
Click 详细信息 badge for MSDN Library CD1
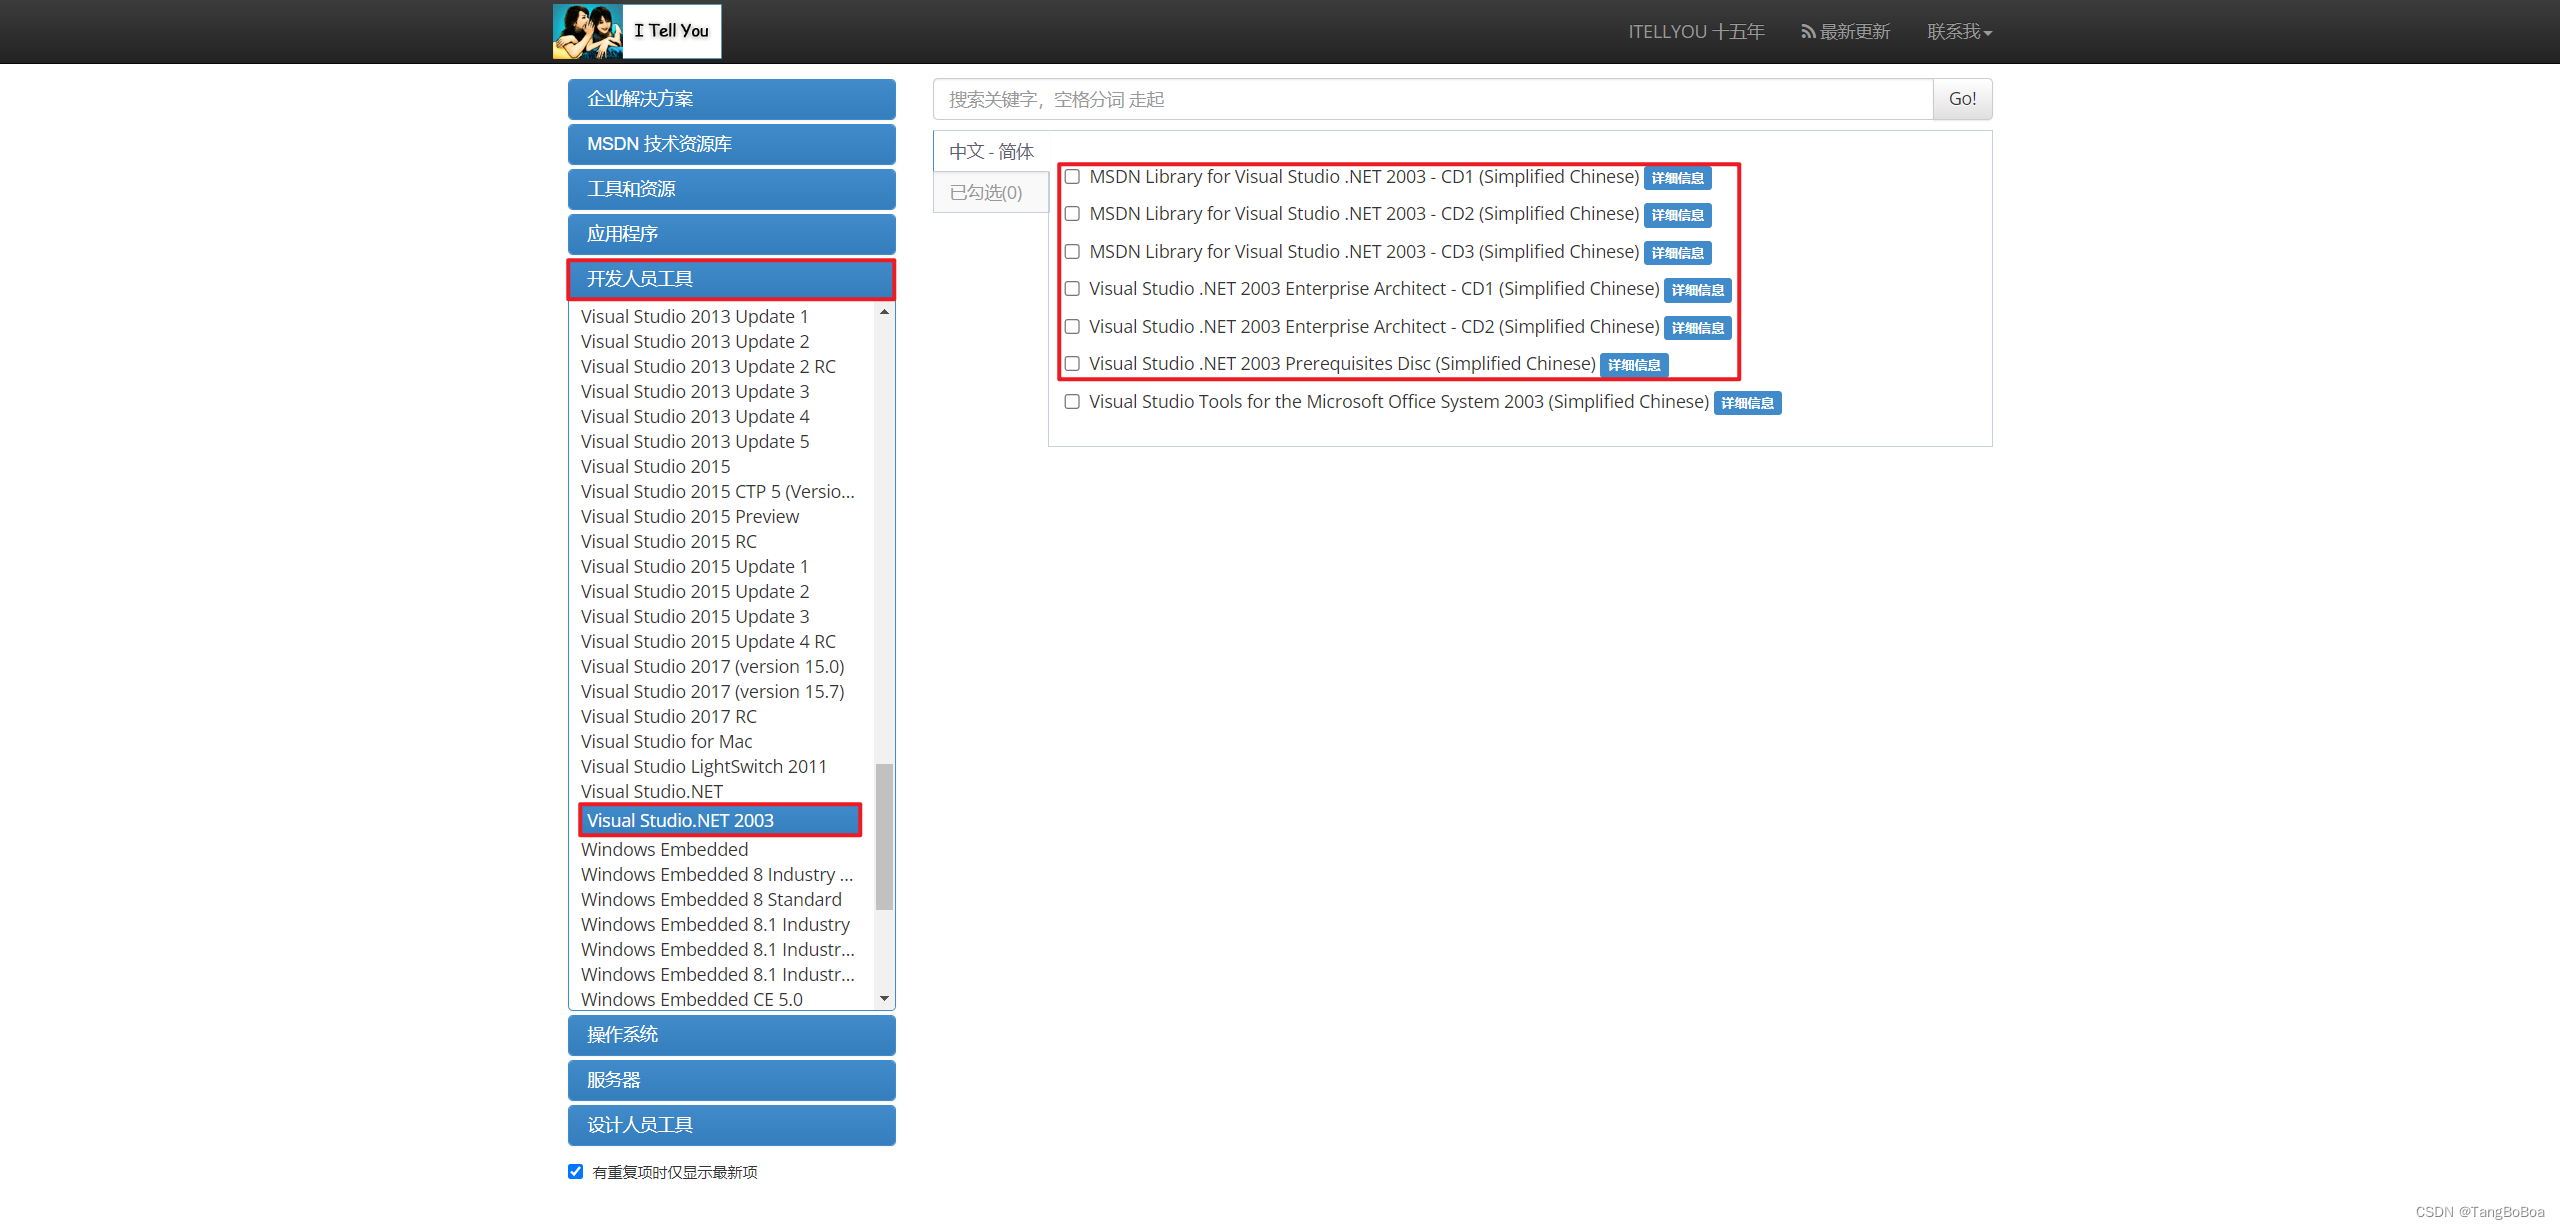[x=1677, y=178]
